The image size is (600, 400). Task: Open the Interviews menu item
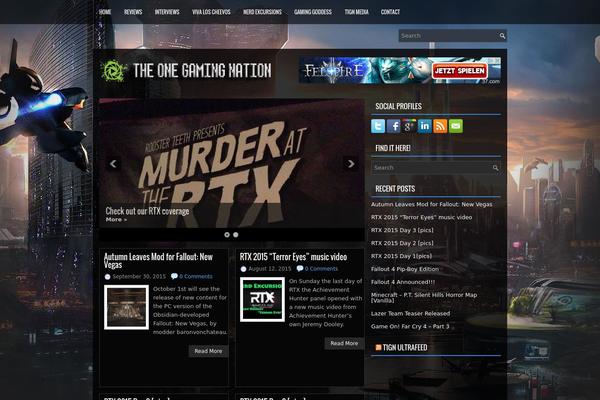[167, 12]
